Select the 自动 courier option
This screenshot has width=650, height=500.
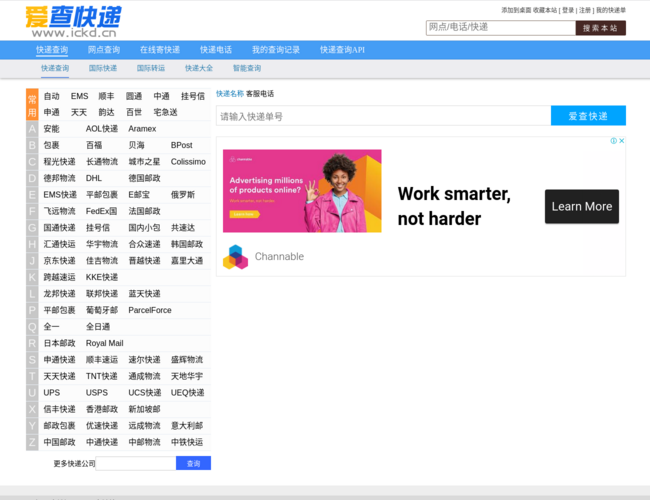coord(52,96)
